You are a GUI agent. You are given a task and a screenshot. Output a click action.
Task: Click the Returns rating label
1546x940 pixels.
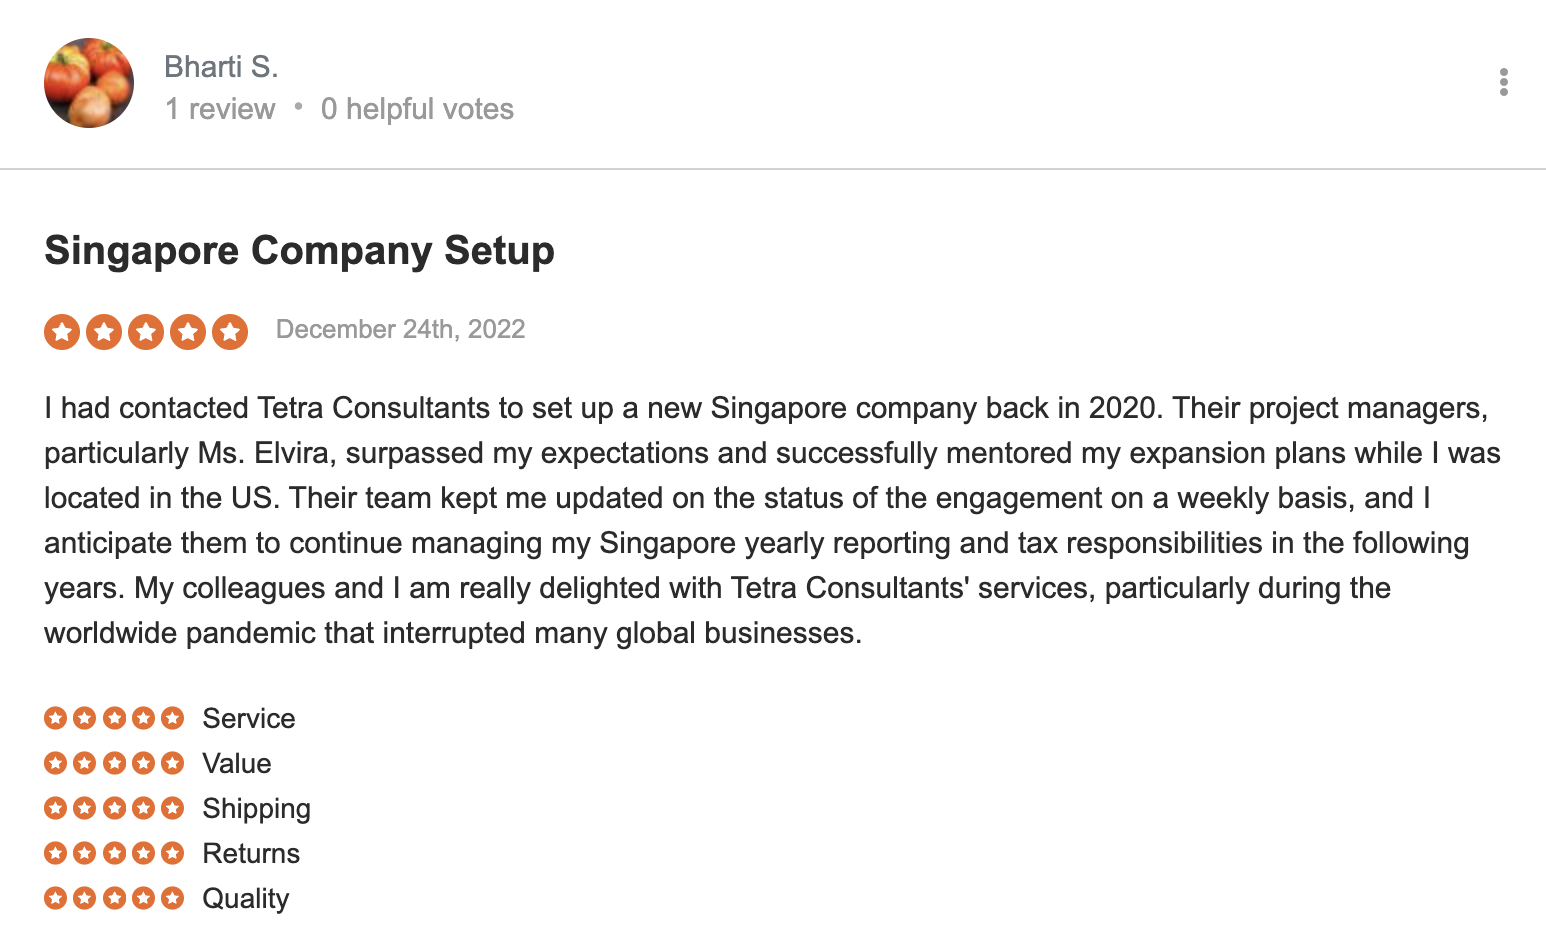pos(250,853)
